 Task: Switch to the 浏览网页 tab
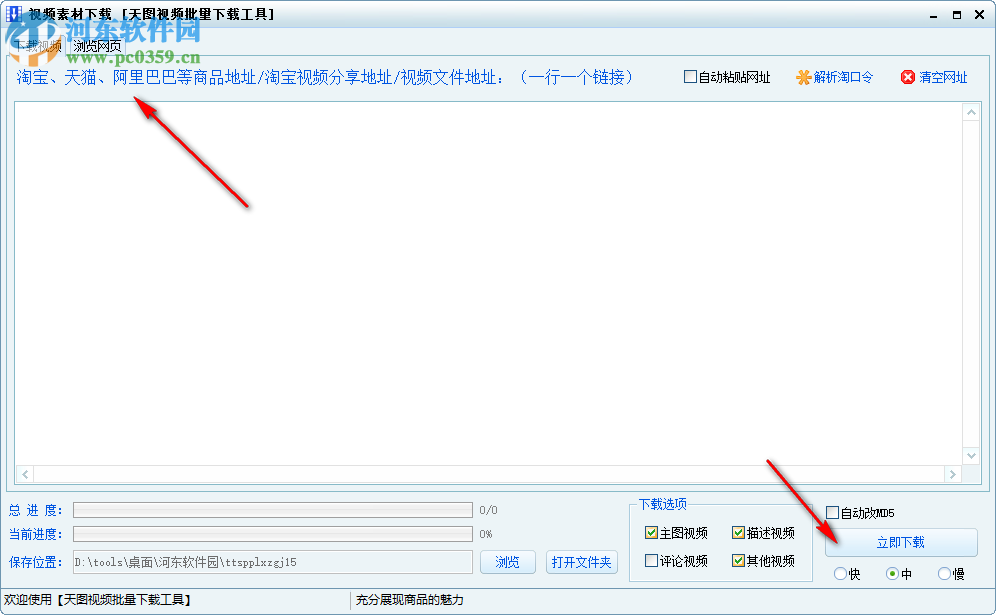(97, 46)
